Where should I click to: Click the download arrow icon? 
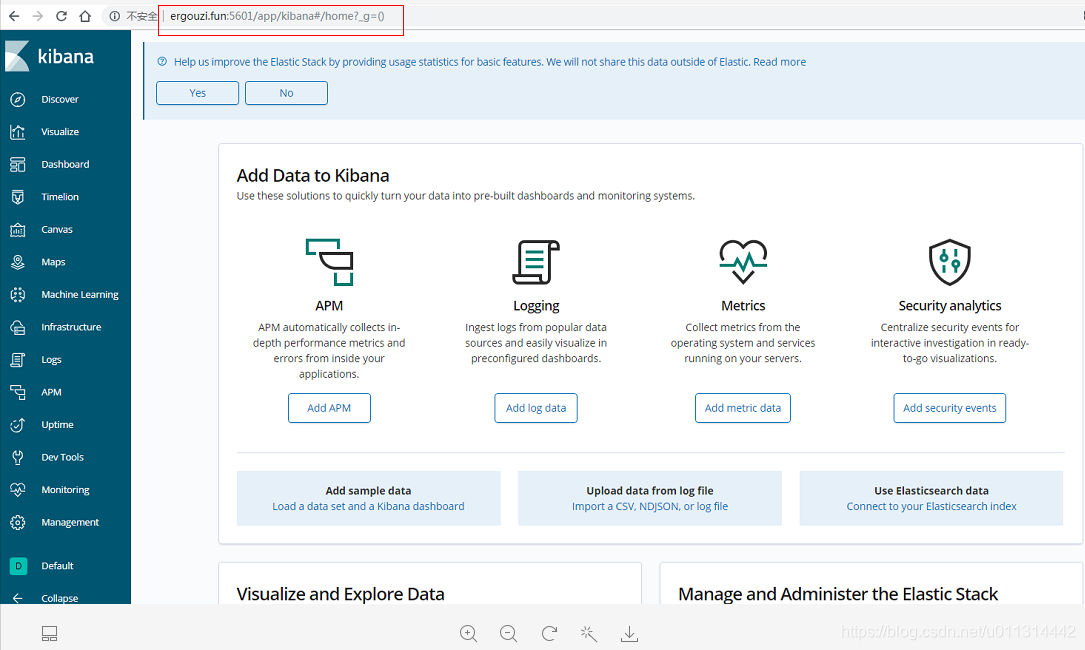point(630,633)
